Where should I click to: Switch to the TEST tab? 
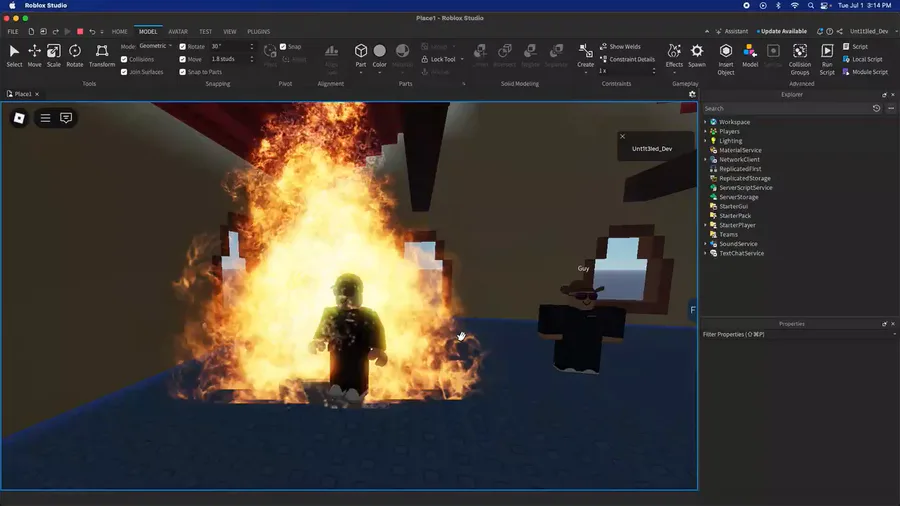pos(205,32)
